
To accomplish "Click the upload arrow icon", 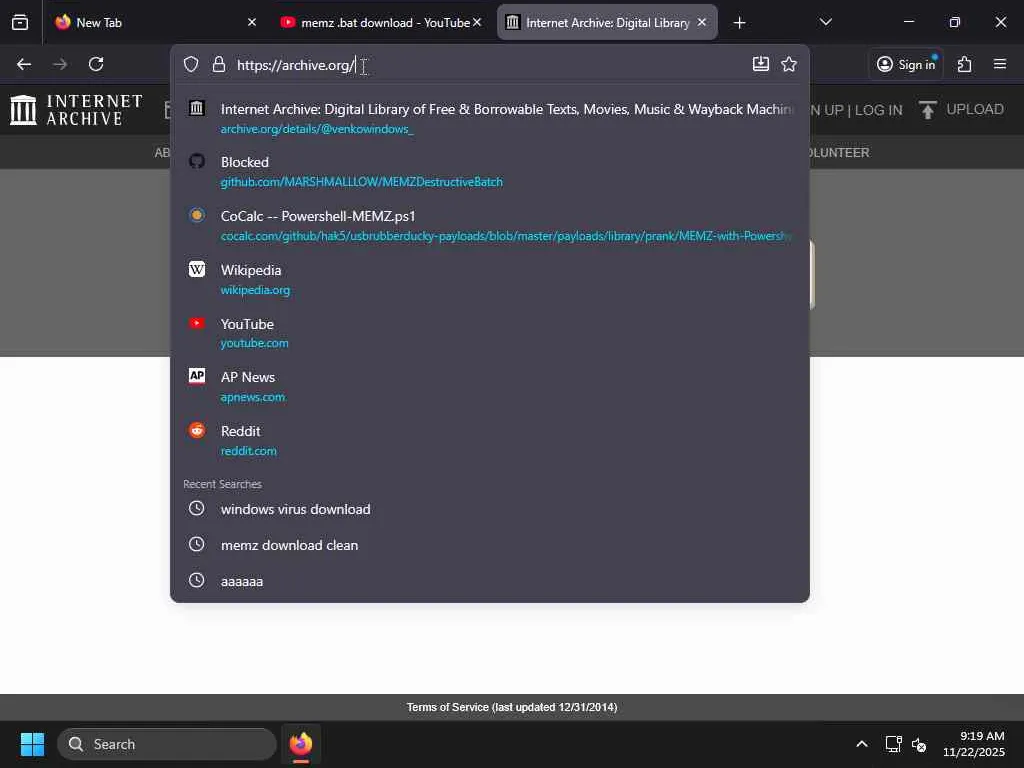I will [x=927, y=110].
